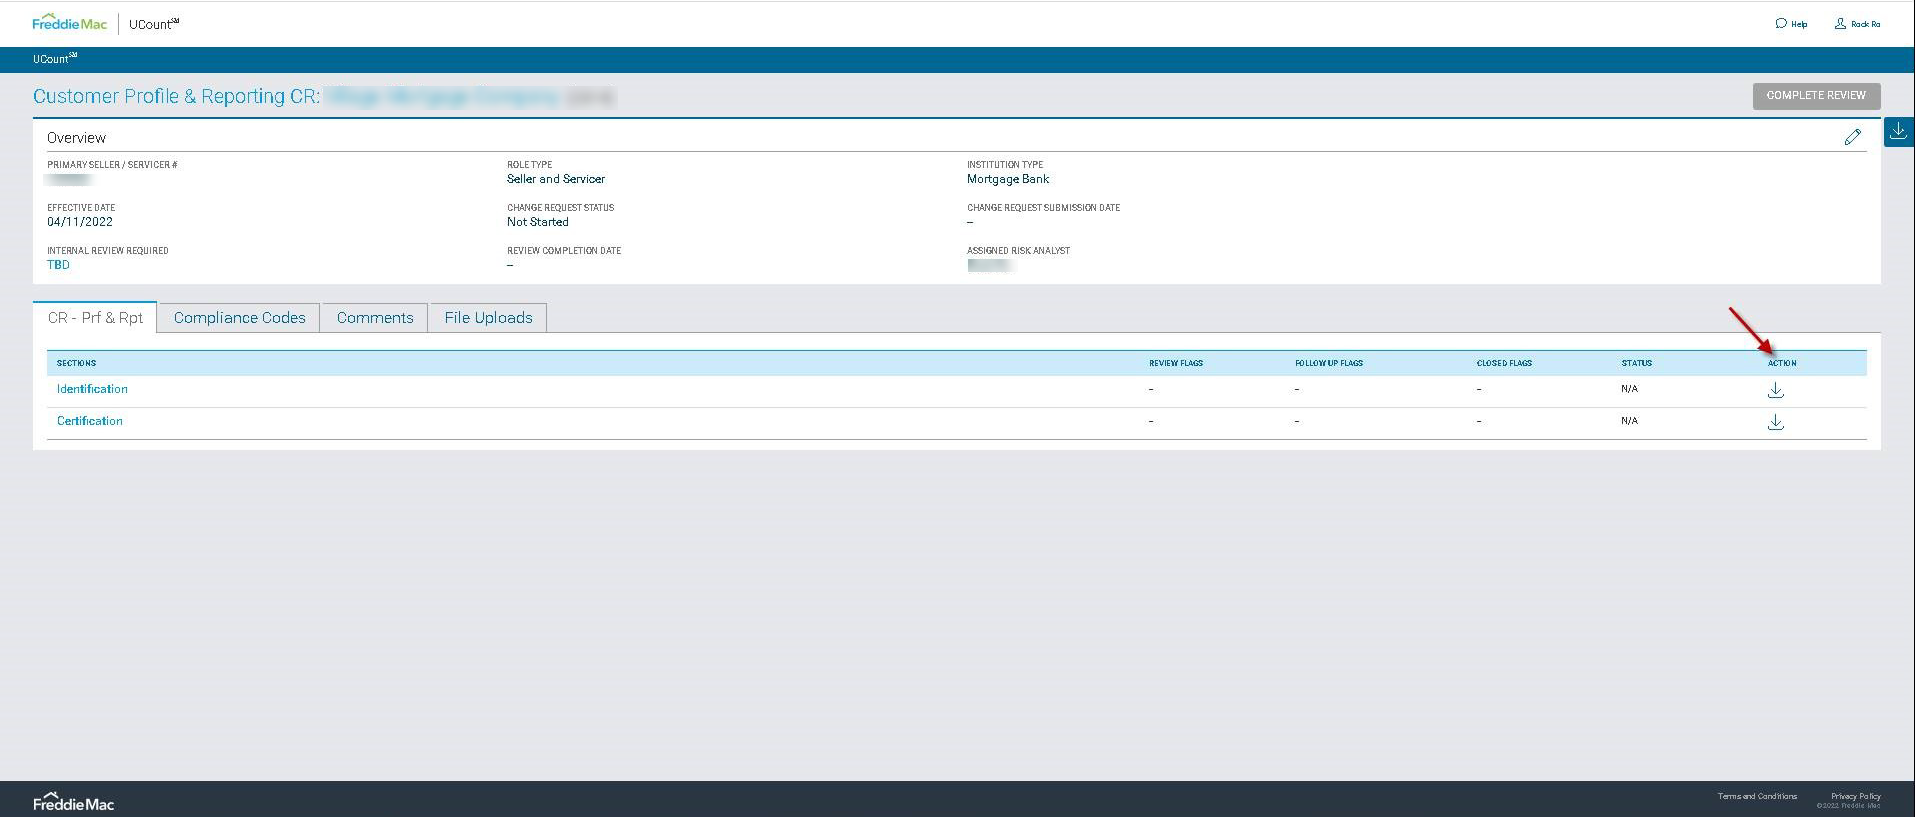Click the Follow Up Flags column header

pos(1329,363)
